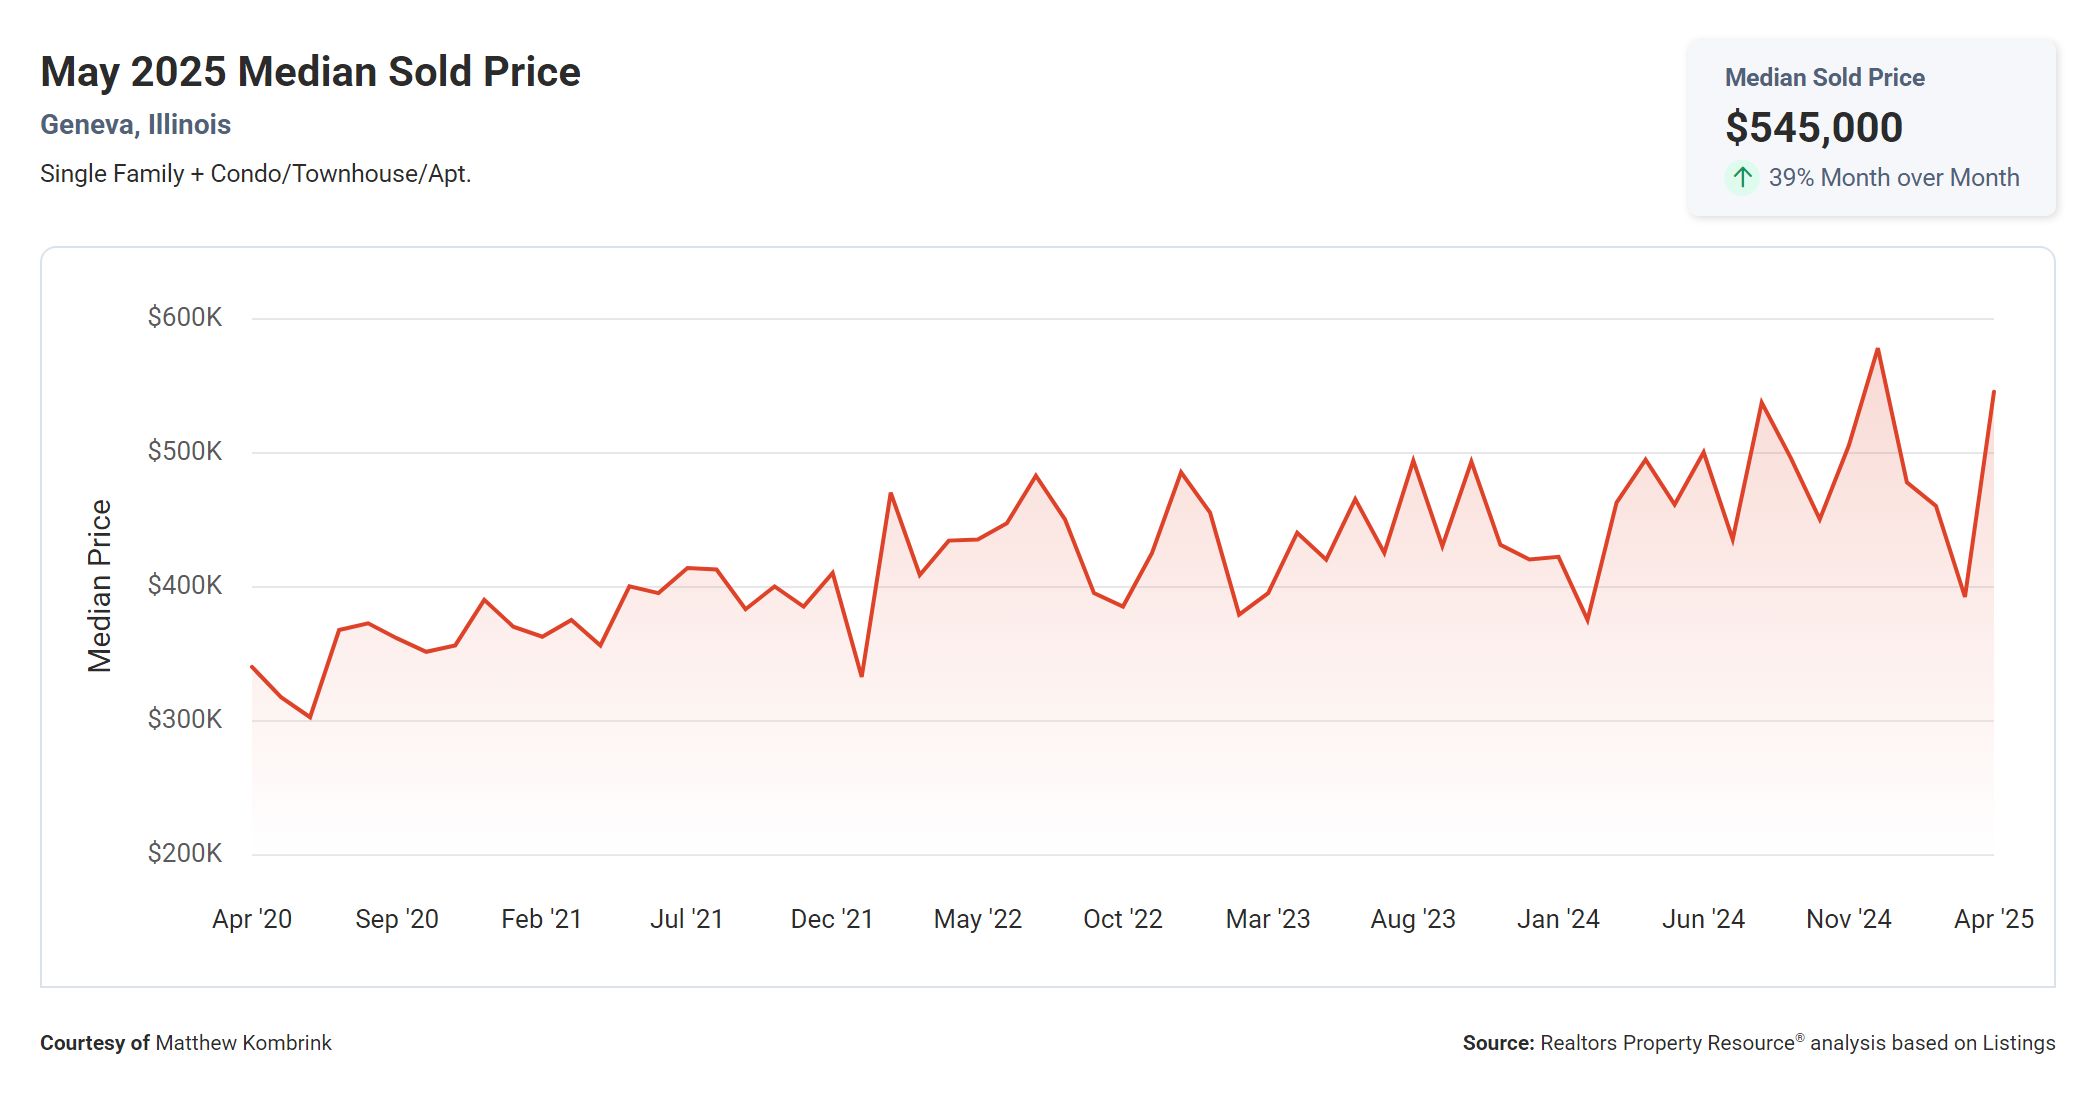The image size is (2096, 1100).
Task: Click the $600K y-axis label
Action: pos(185,318)
